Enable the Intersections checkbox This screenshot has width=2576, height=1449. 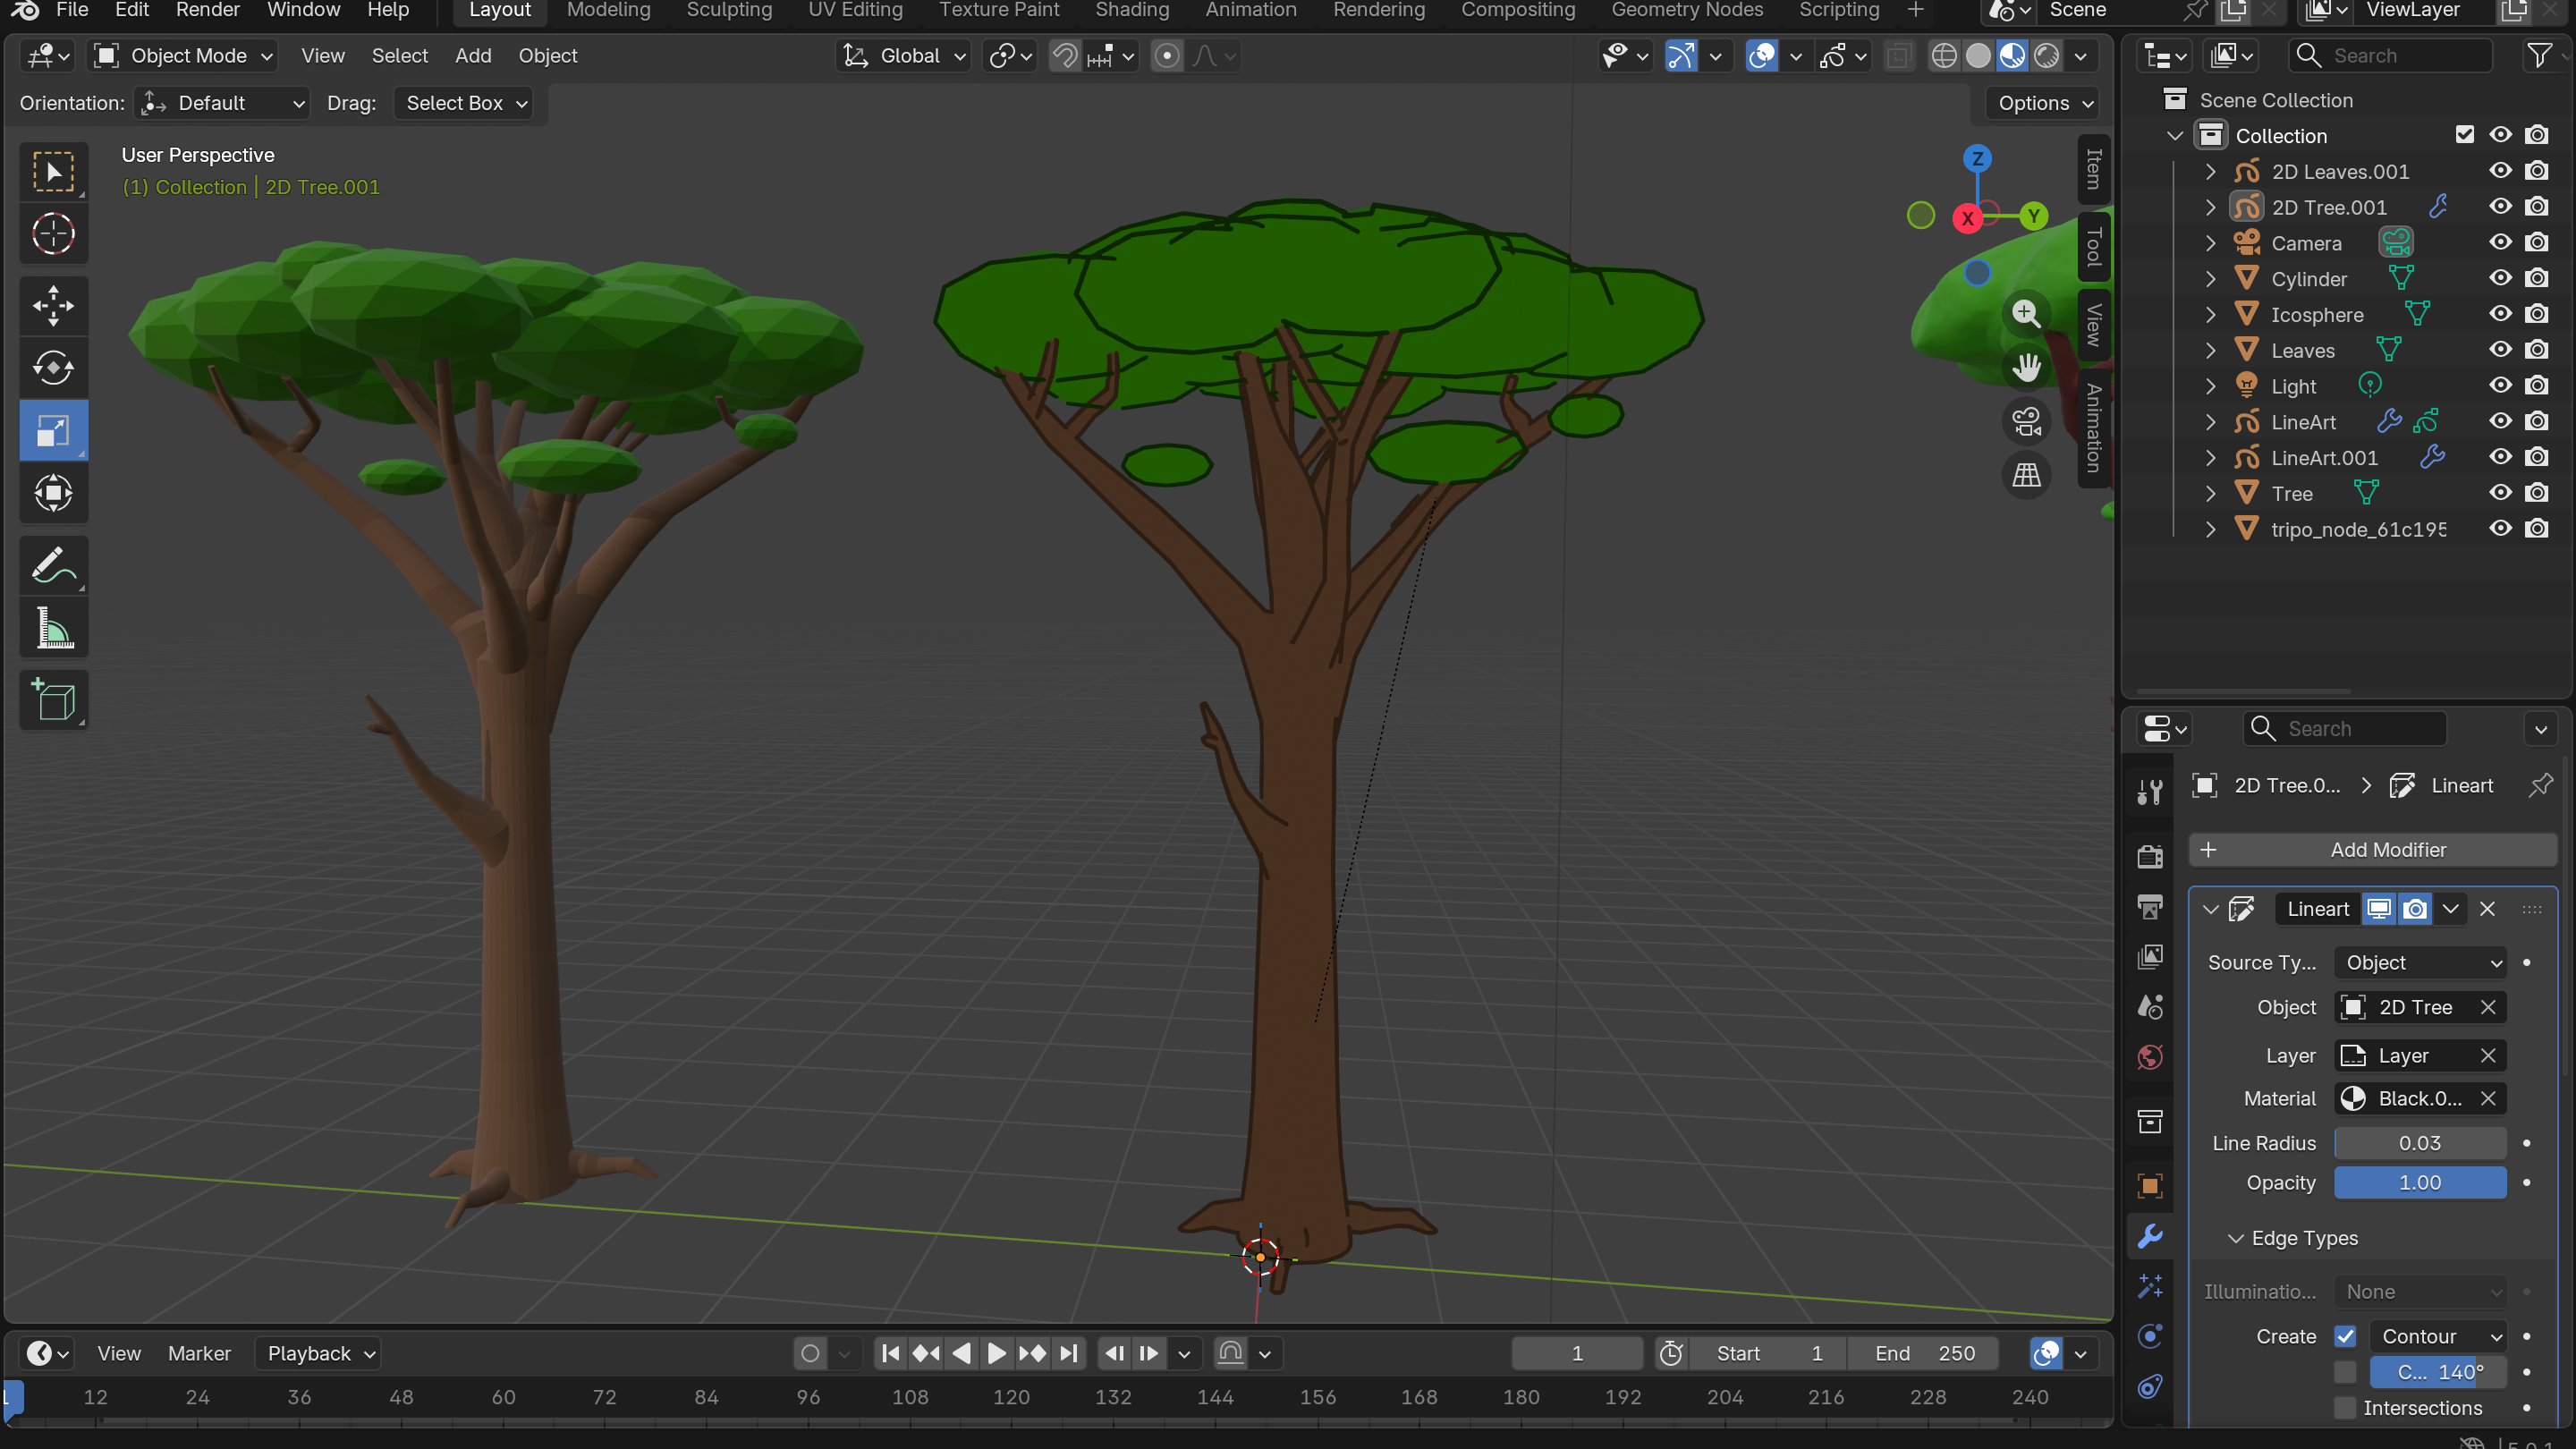pos(2345,1408)
